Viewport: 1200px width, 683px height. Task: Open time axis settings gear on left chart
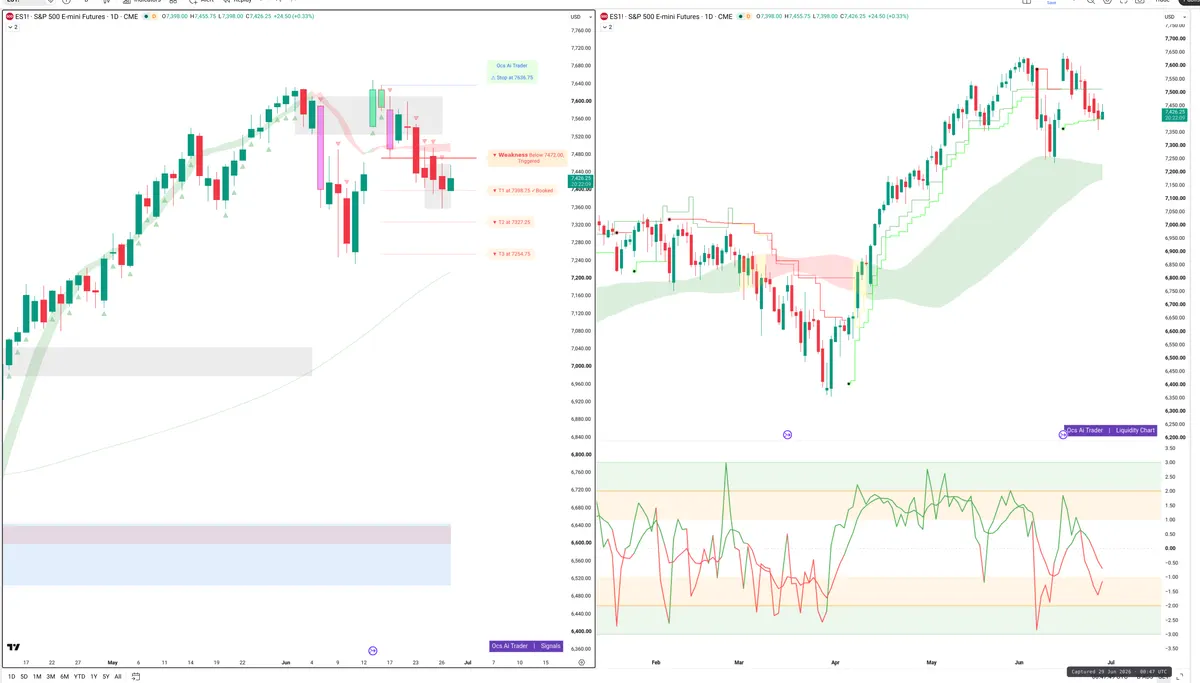pyautogui.click(x=581, y=663)
